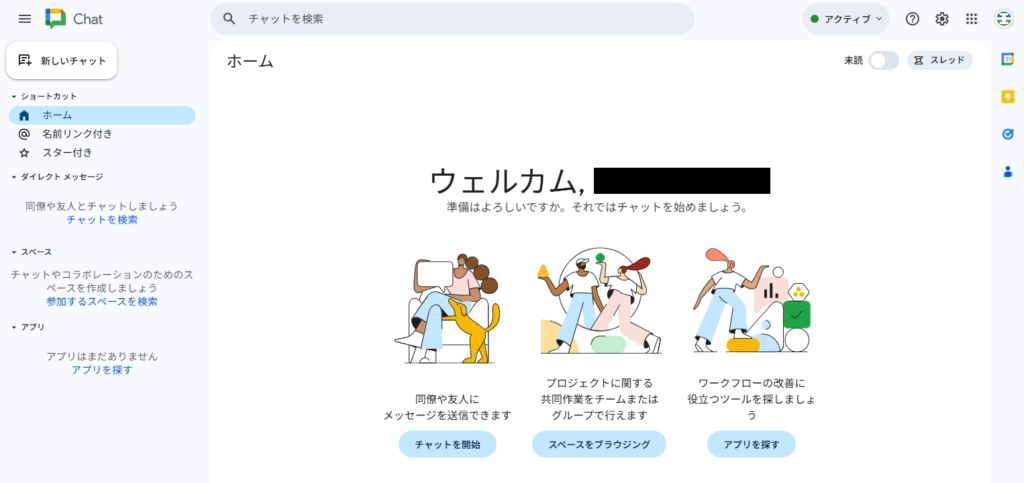Click the 新しいチャット button

coord(62,61)
